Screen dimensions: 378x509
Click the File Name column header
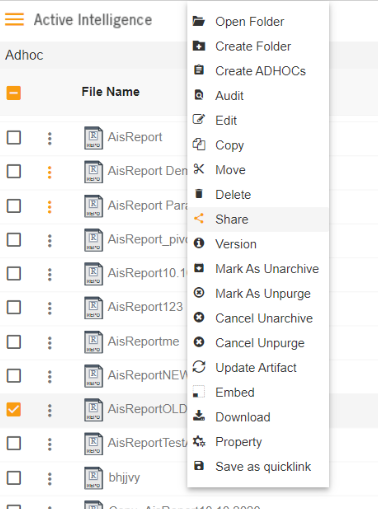[111, 92]
